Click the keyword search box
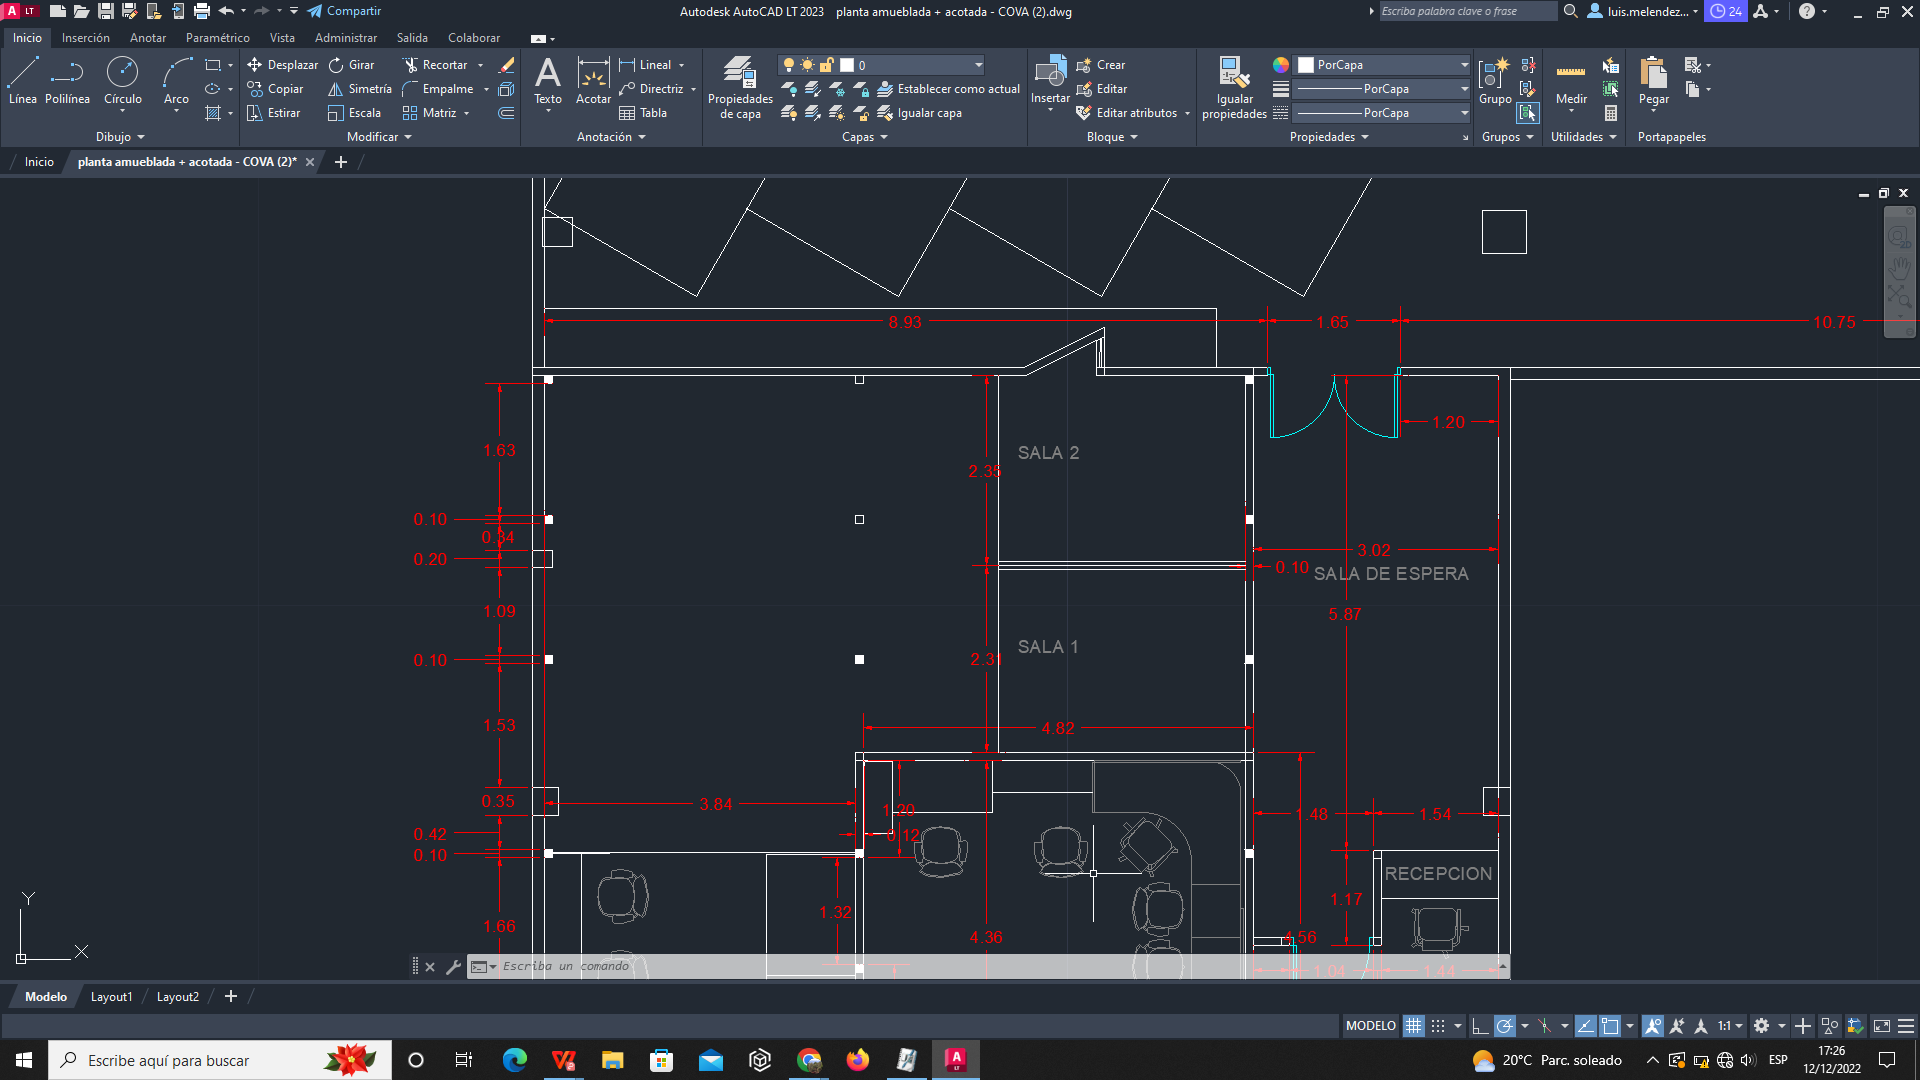1920x1080 pixels. 1467,11
